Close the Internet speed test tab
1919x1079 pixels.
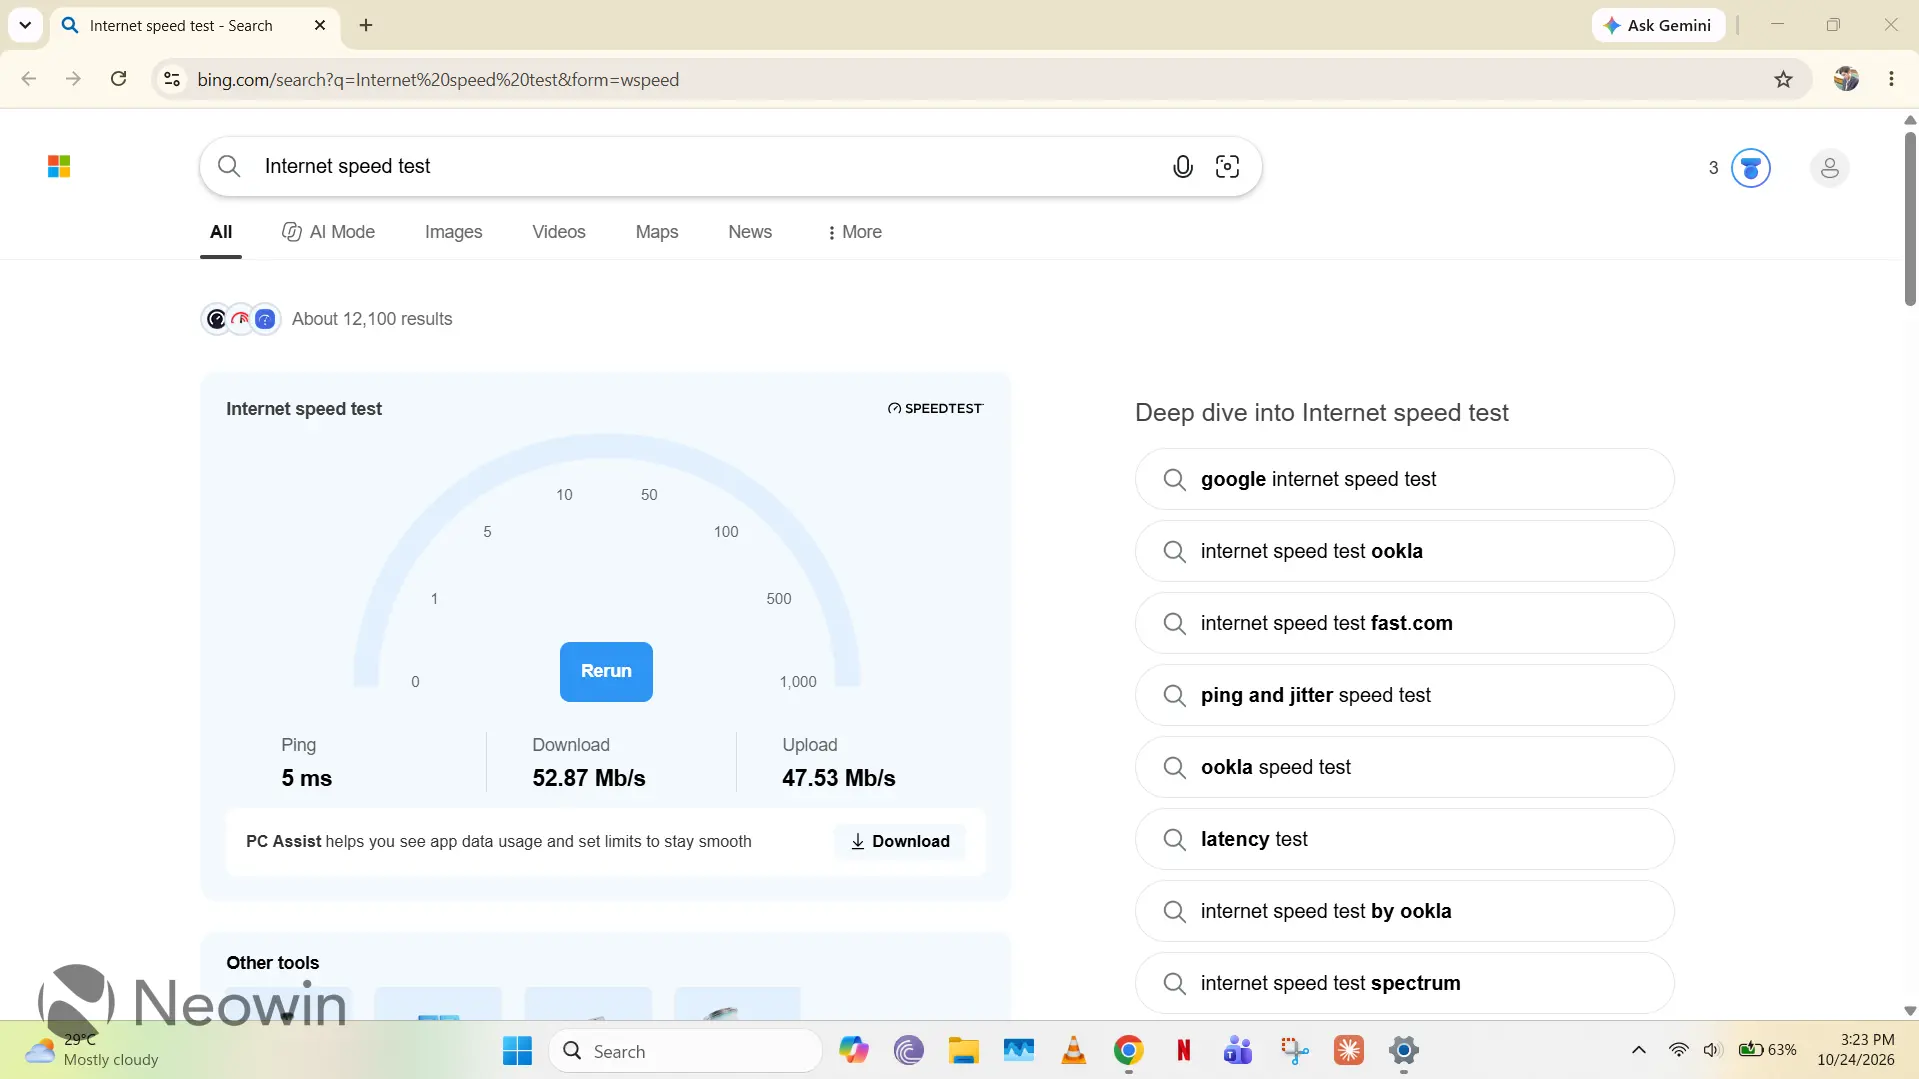(x=320, y=25)
